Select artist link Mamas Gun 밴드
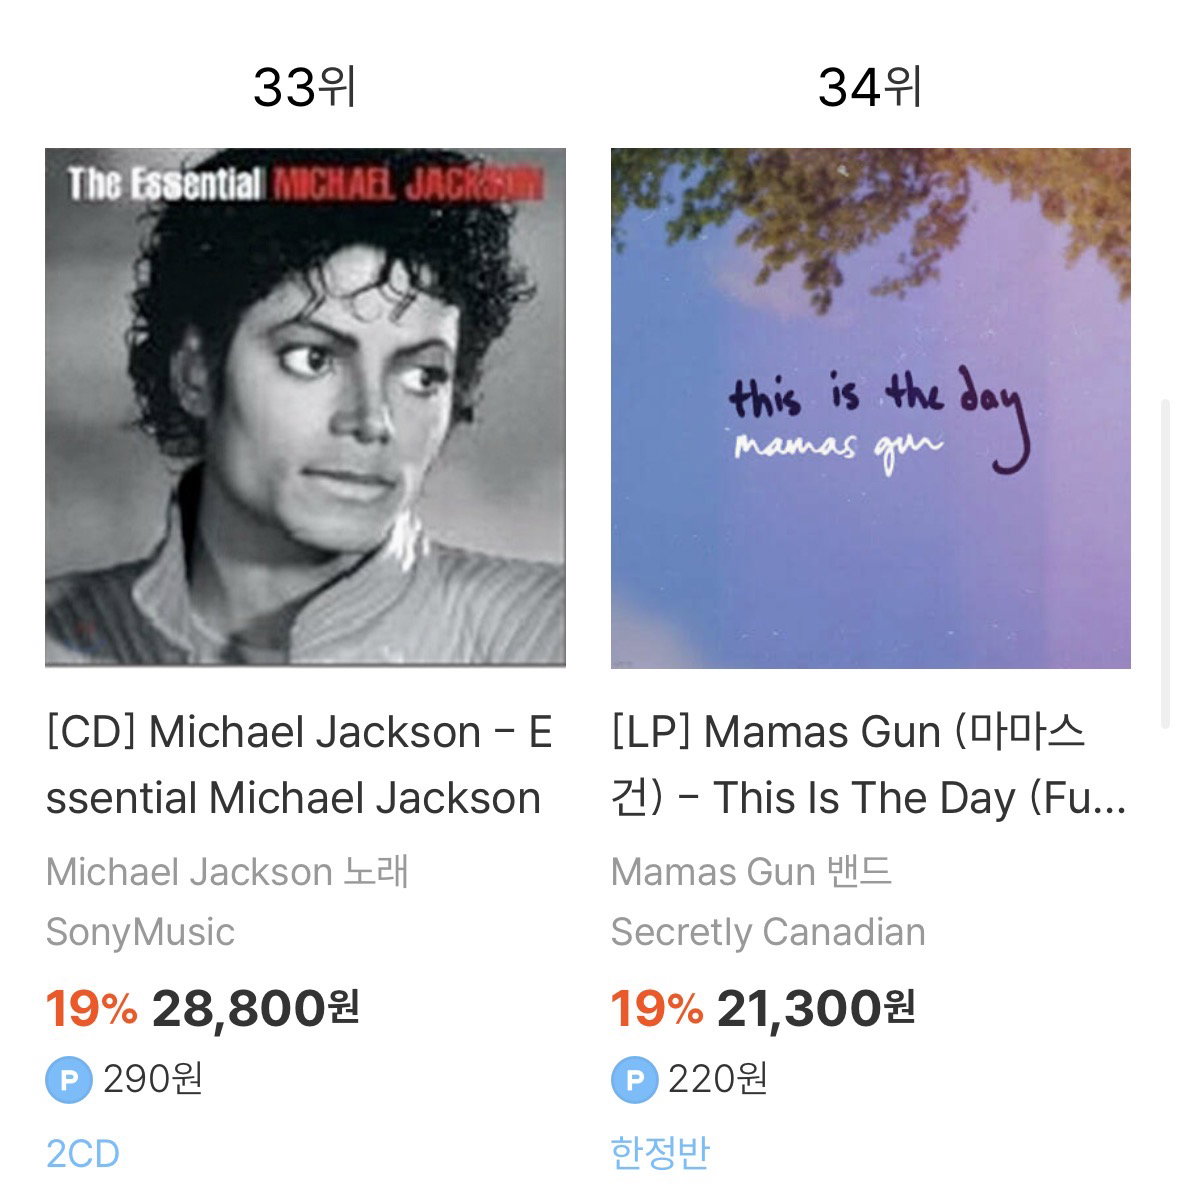This screenshot has width=1179, height=1197. coord(751,872)
